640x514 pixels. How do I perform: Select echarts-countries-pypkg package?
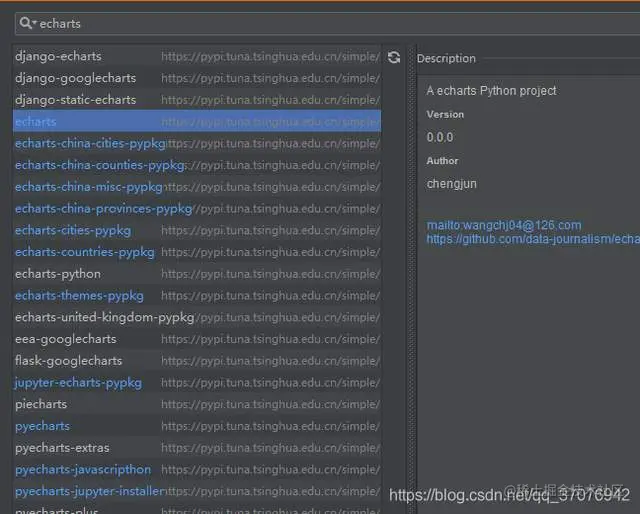click(x=197, y=252)
